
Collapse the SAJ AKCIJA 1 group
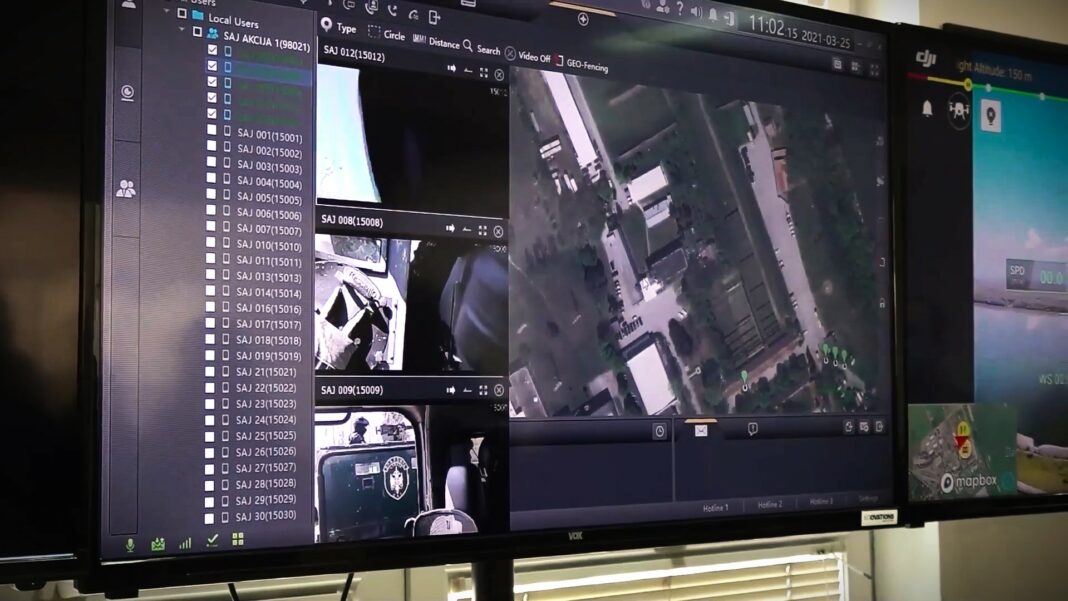pos(182,30)
